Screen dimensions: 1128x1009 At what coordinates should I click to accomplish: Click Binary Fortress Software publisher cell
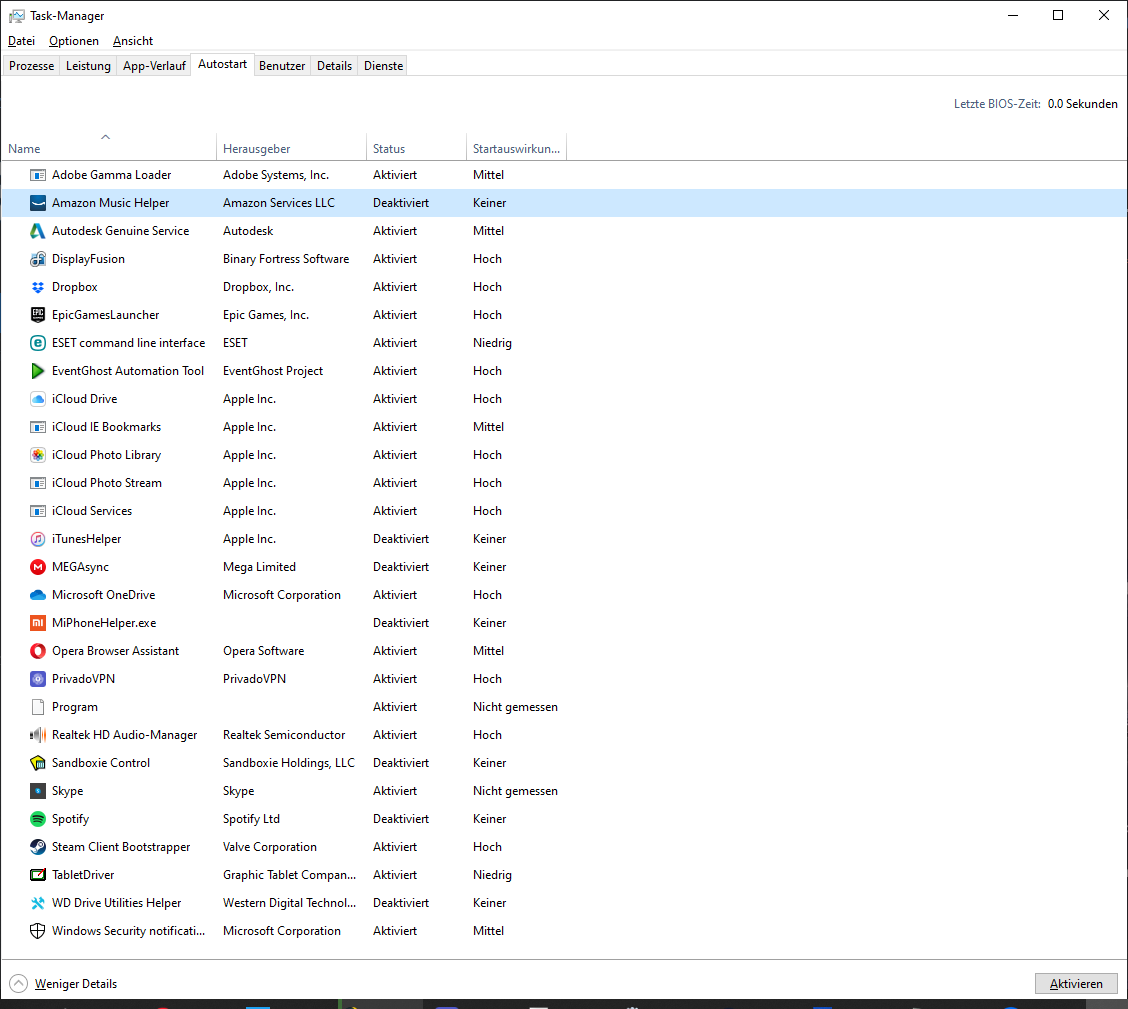(286, 259)
